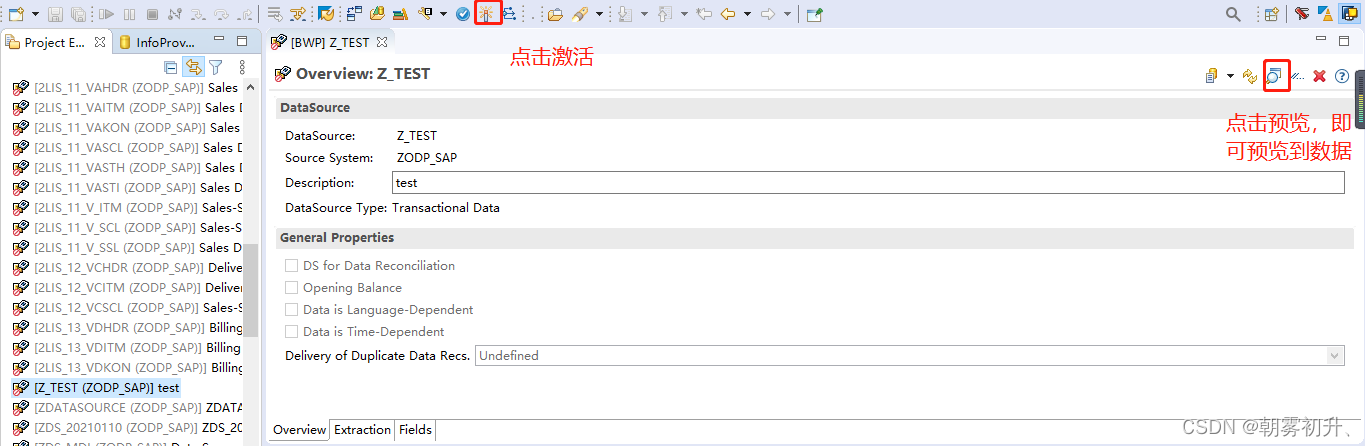1365x446 pixels.
Task: Click the New wizard toolbar icon
Action: 16,14
